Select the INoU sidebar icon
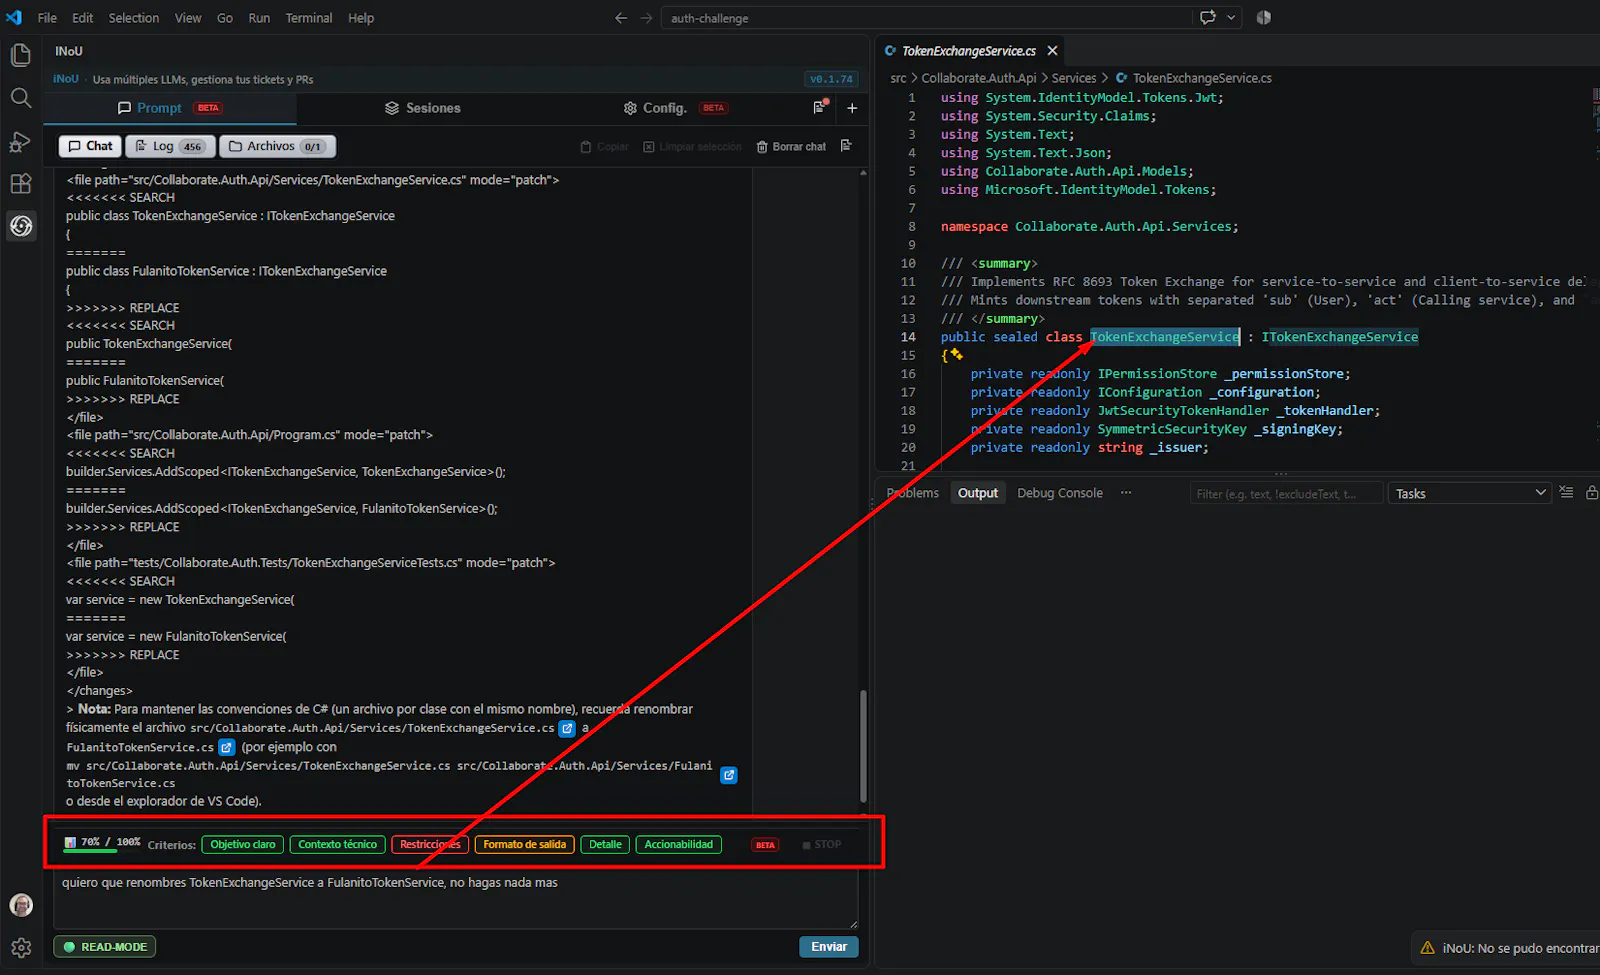This screenshot has width=1600, height=975. pyautogui.click(x=21, y=226)
